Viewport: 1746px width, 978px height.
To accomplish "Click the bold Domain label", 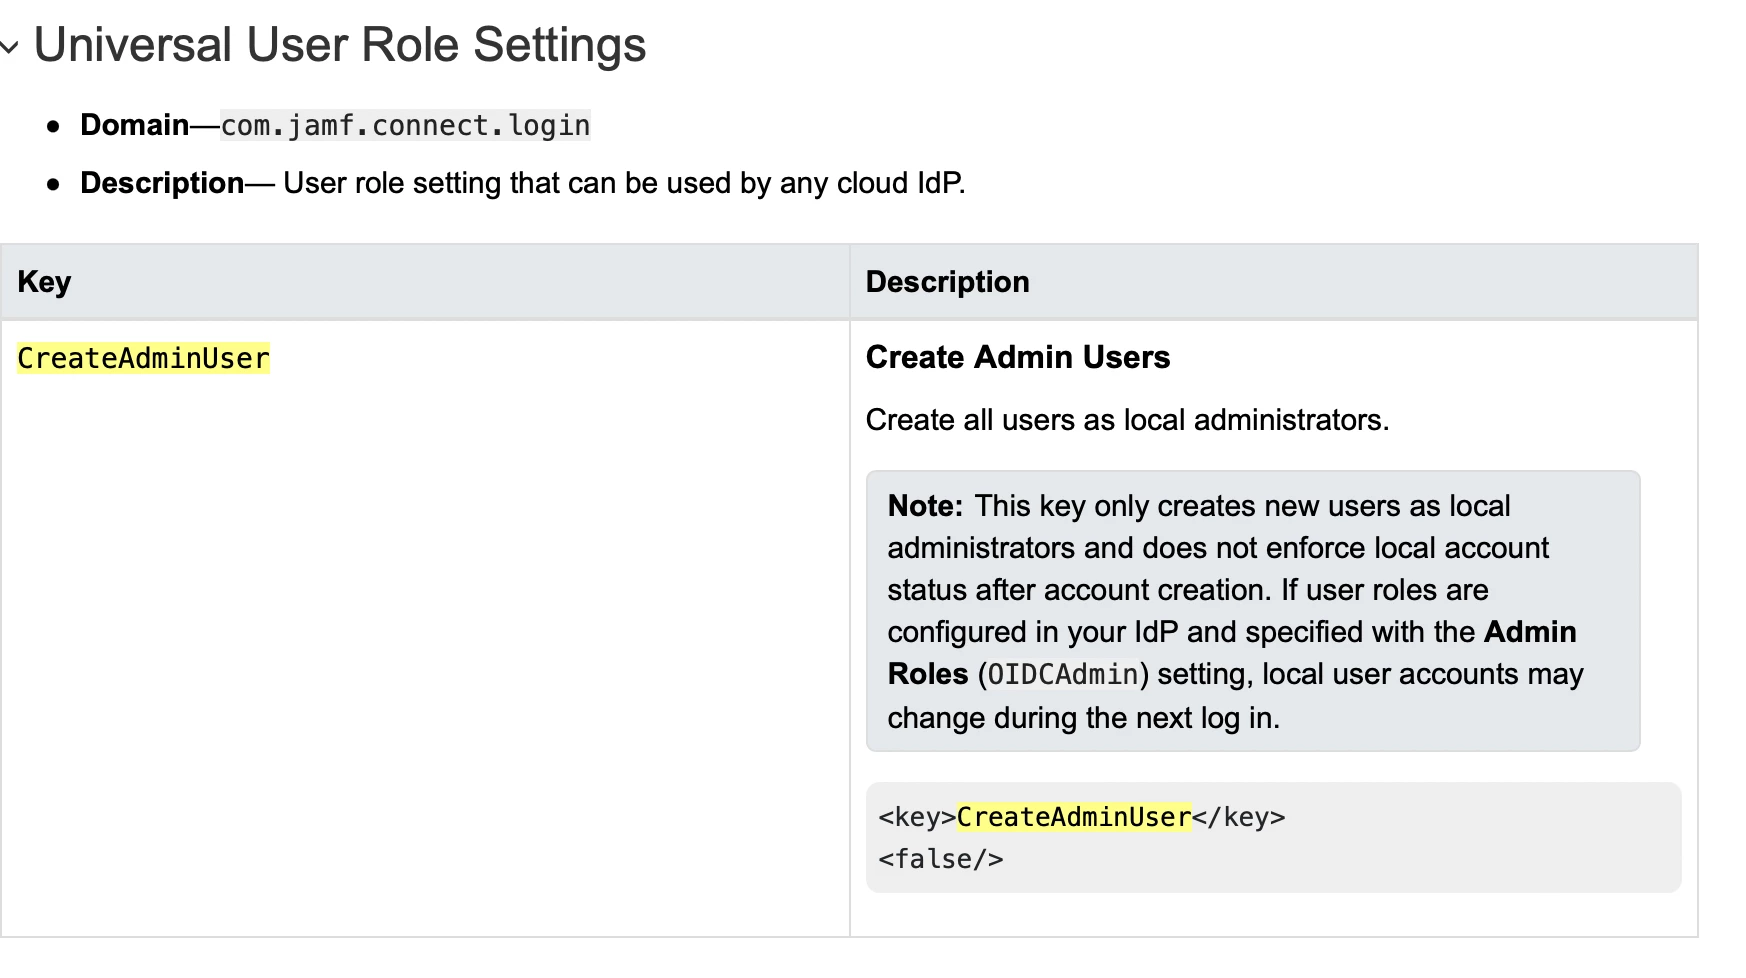I will (134, 125).
